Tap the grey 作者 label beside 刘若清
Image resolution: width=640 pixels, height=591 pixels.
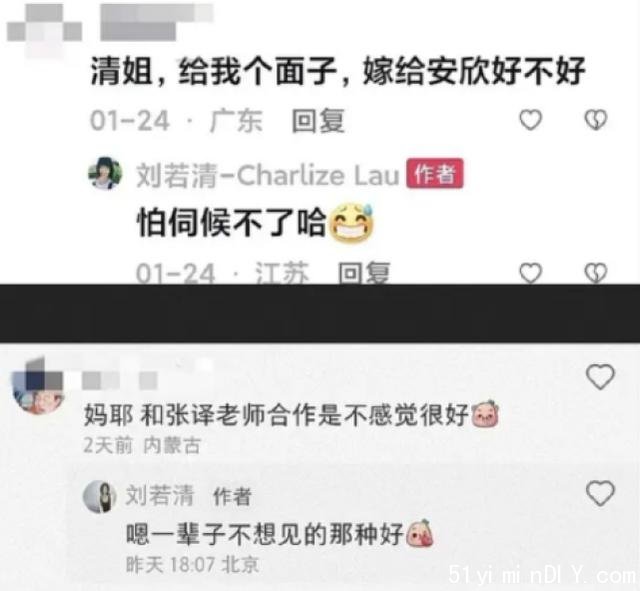point(232,496)
